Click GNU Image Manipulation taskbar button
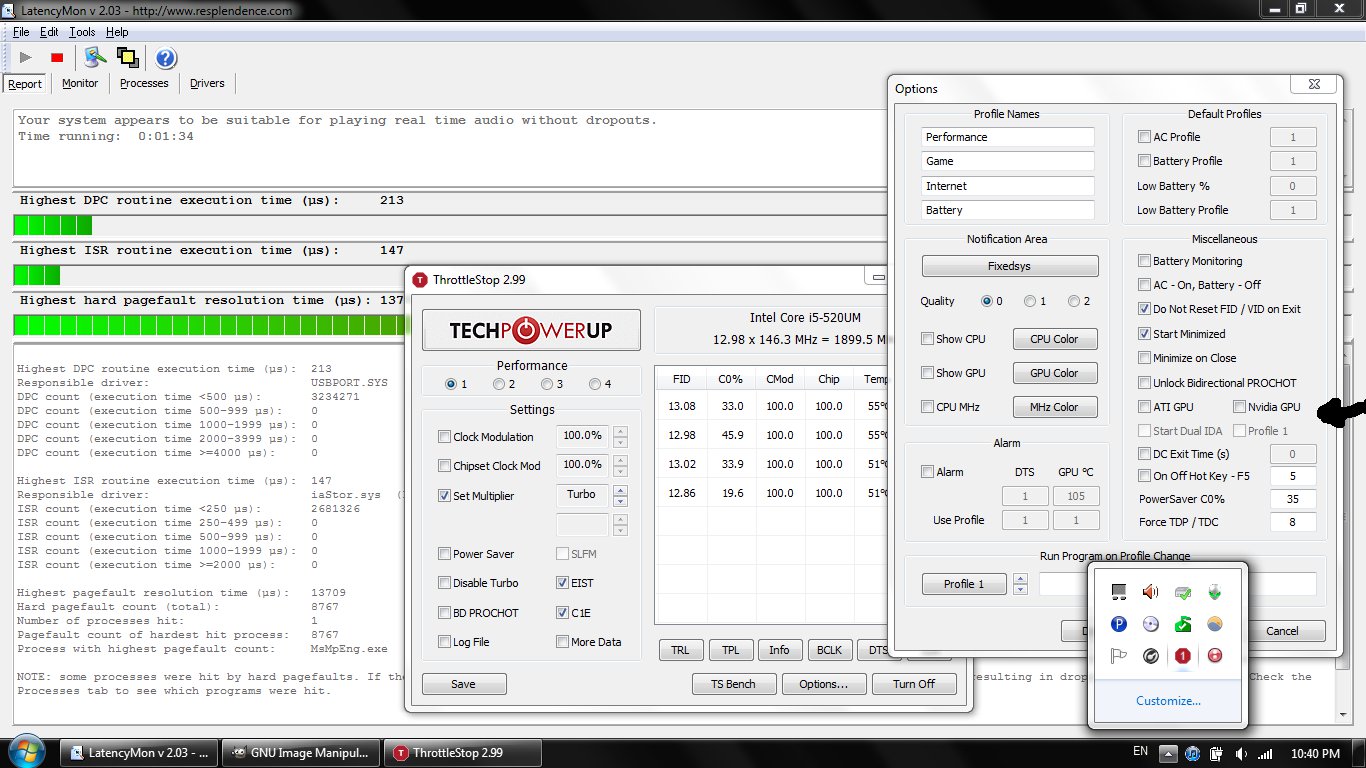 [301, 753]
